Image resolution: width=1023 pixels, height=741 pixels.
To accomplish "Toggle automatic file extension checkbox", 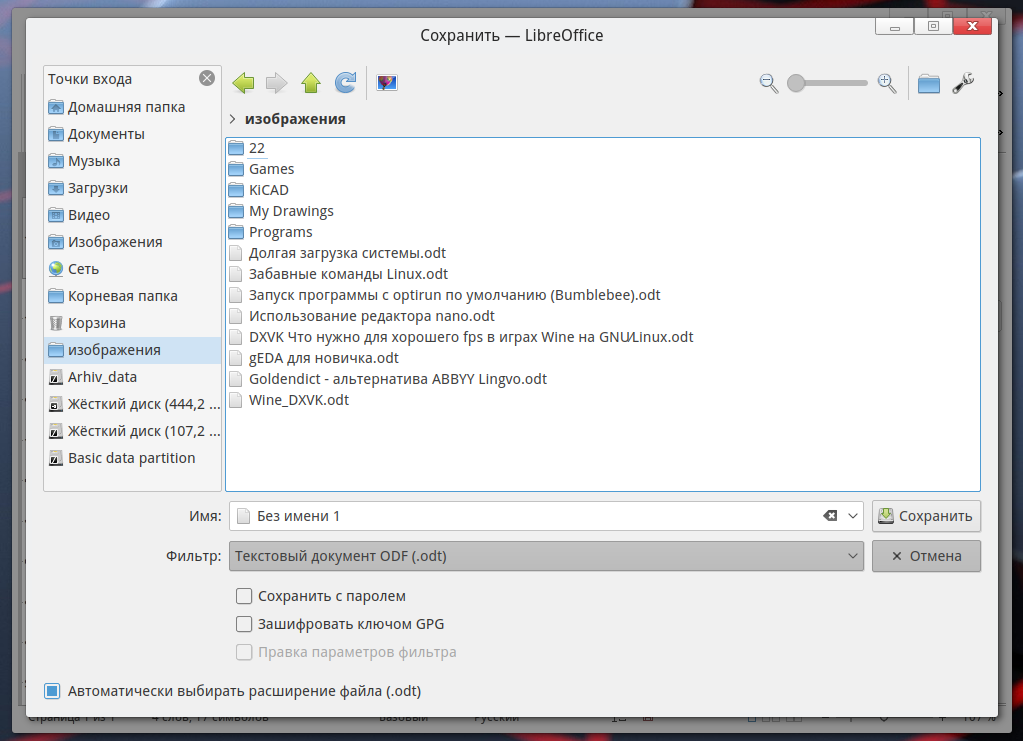I will tap(52, 691).
